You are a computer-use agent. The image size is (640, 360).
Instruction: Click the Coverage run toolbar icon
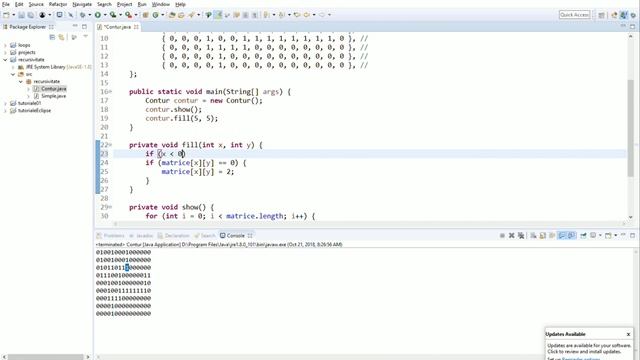pyautogui.click(x=113, y=15)
